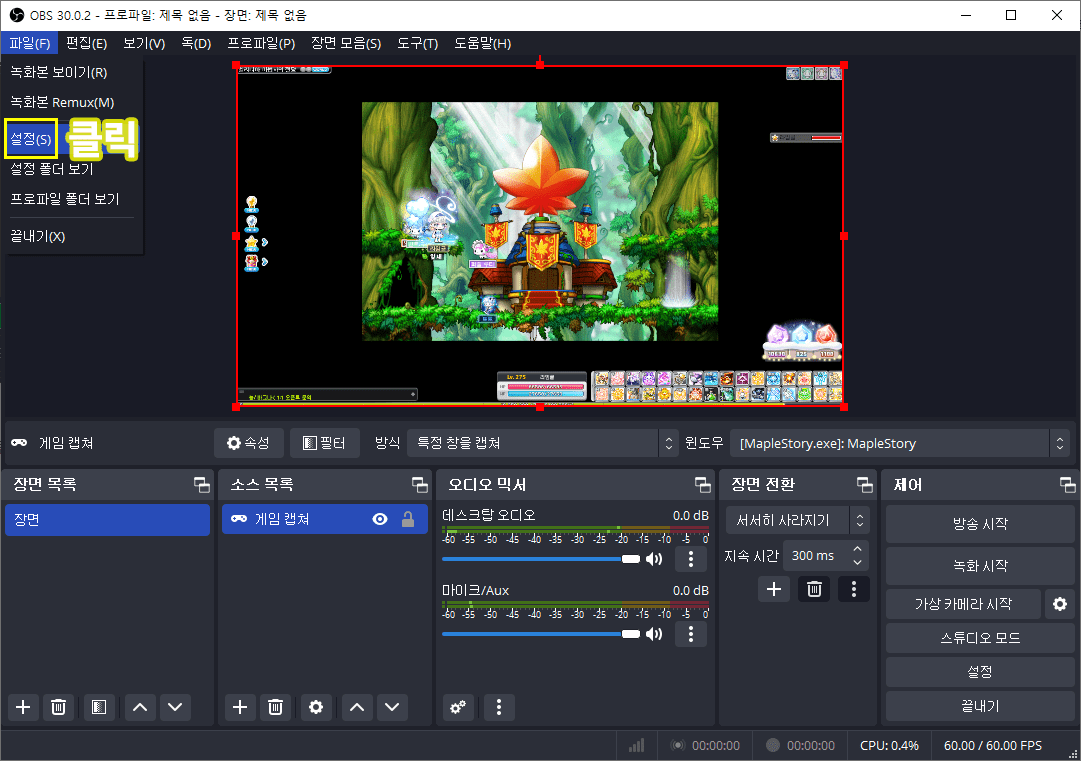
Task: Open the 파일(F) menu
Action: click(30, 43)
